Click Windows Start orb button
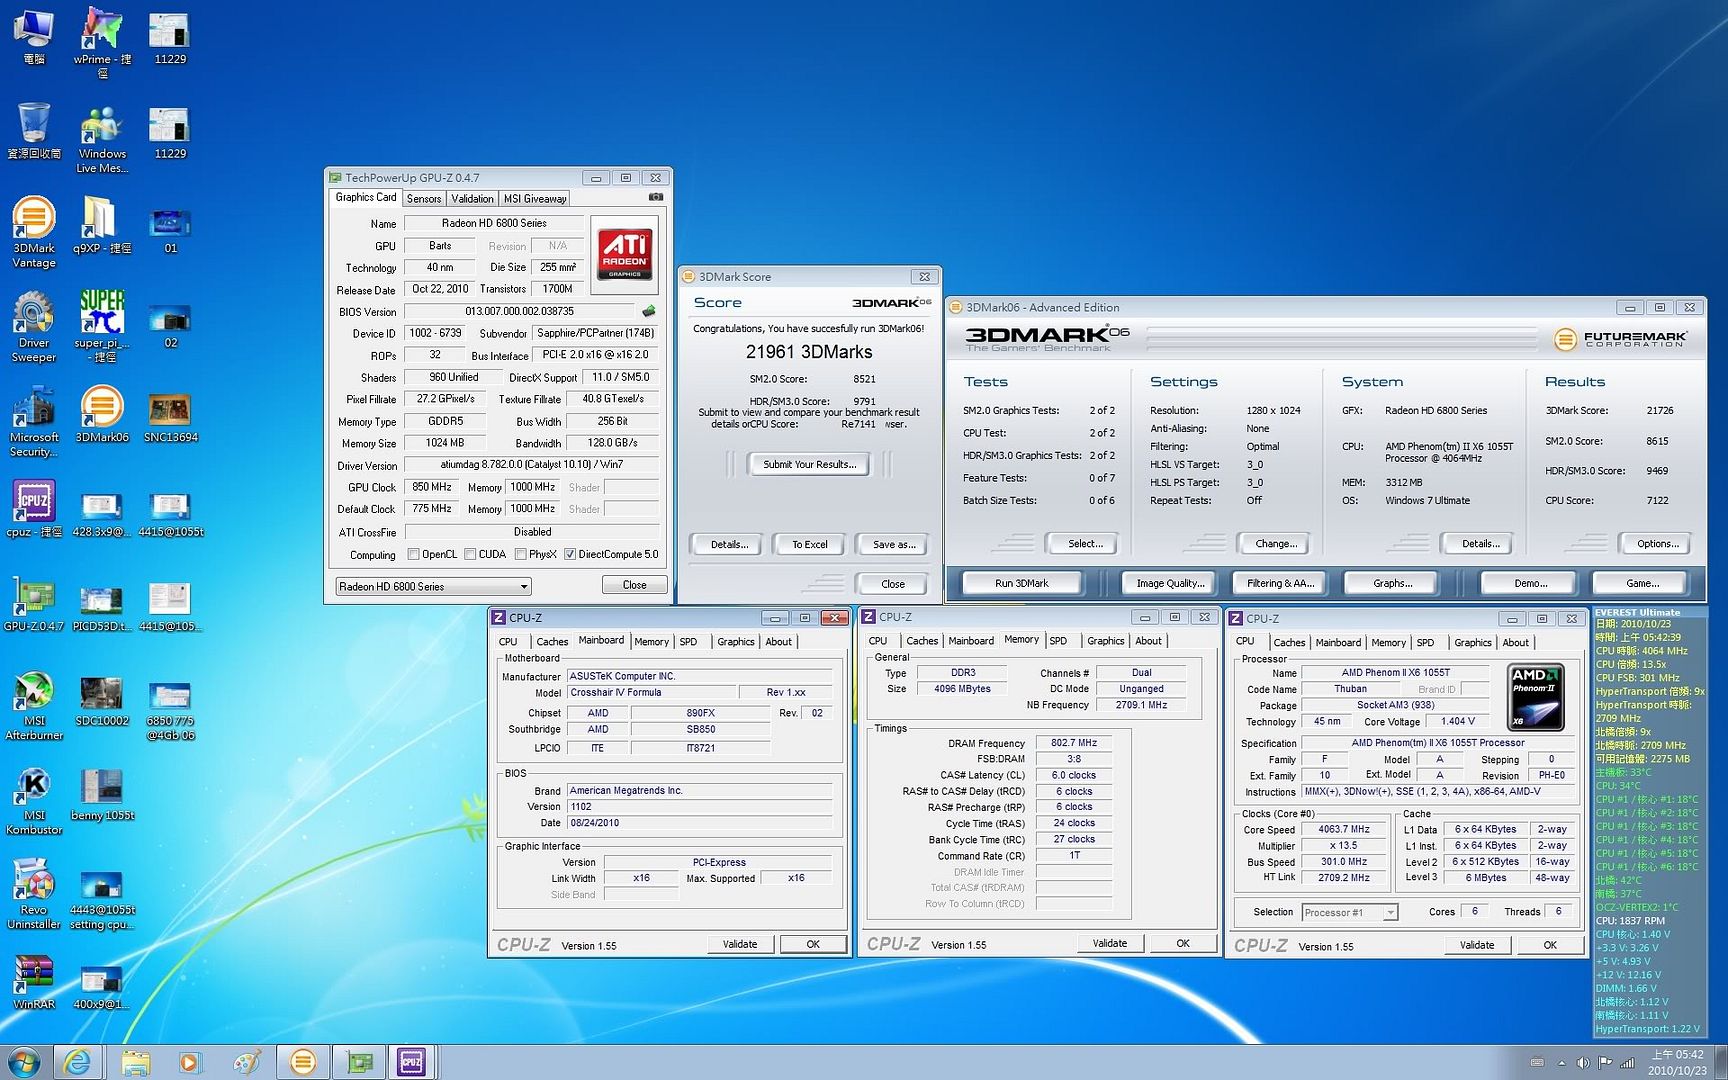This screenshot has height=1080, width=1728. point(24,1061)
